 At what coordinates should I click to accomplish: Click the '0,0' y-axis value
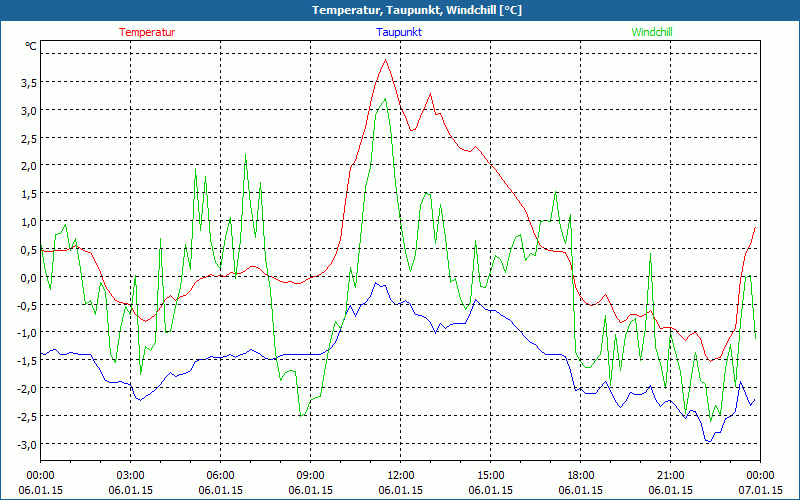click(28, 278)
